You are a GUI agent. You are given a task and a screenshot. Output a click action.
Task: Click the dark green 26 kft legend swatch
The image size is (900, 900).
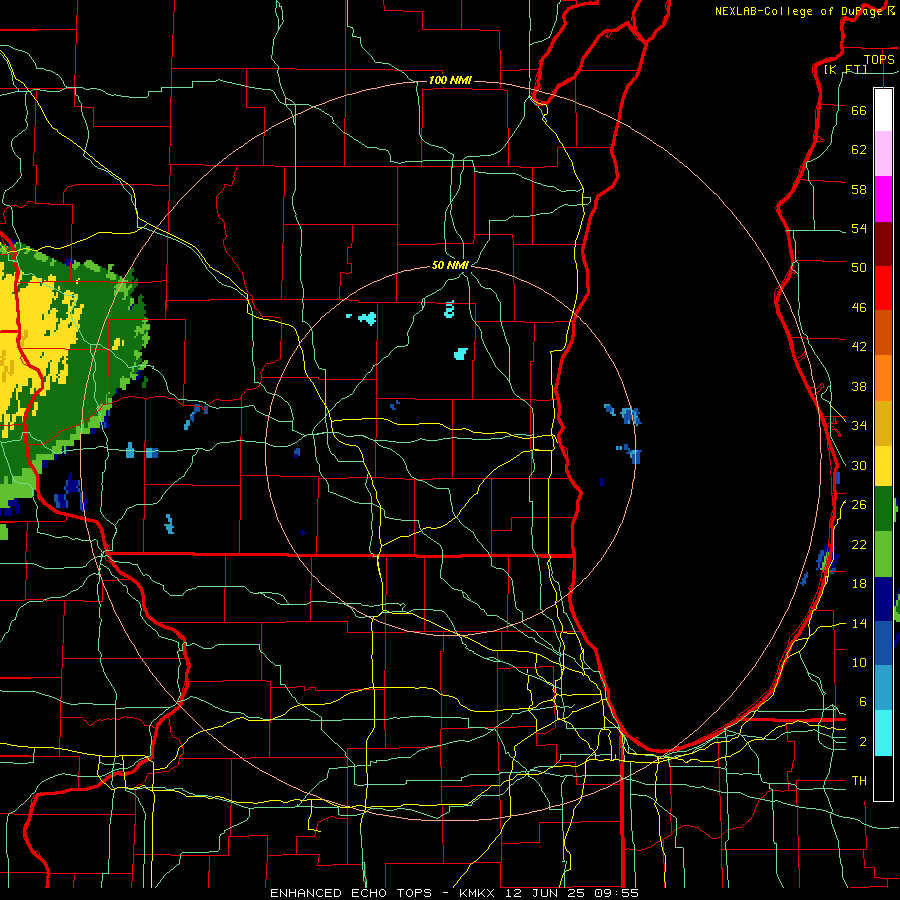point(883,509)
